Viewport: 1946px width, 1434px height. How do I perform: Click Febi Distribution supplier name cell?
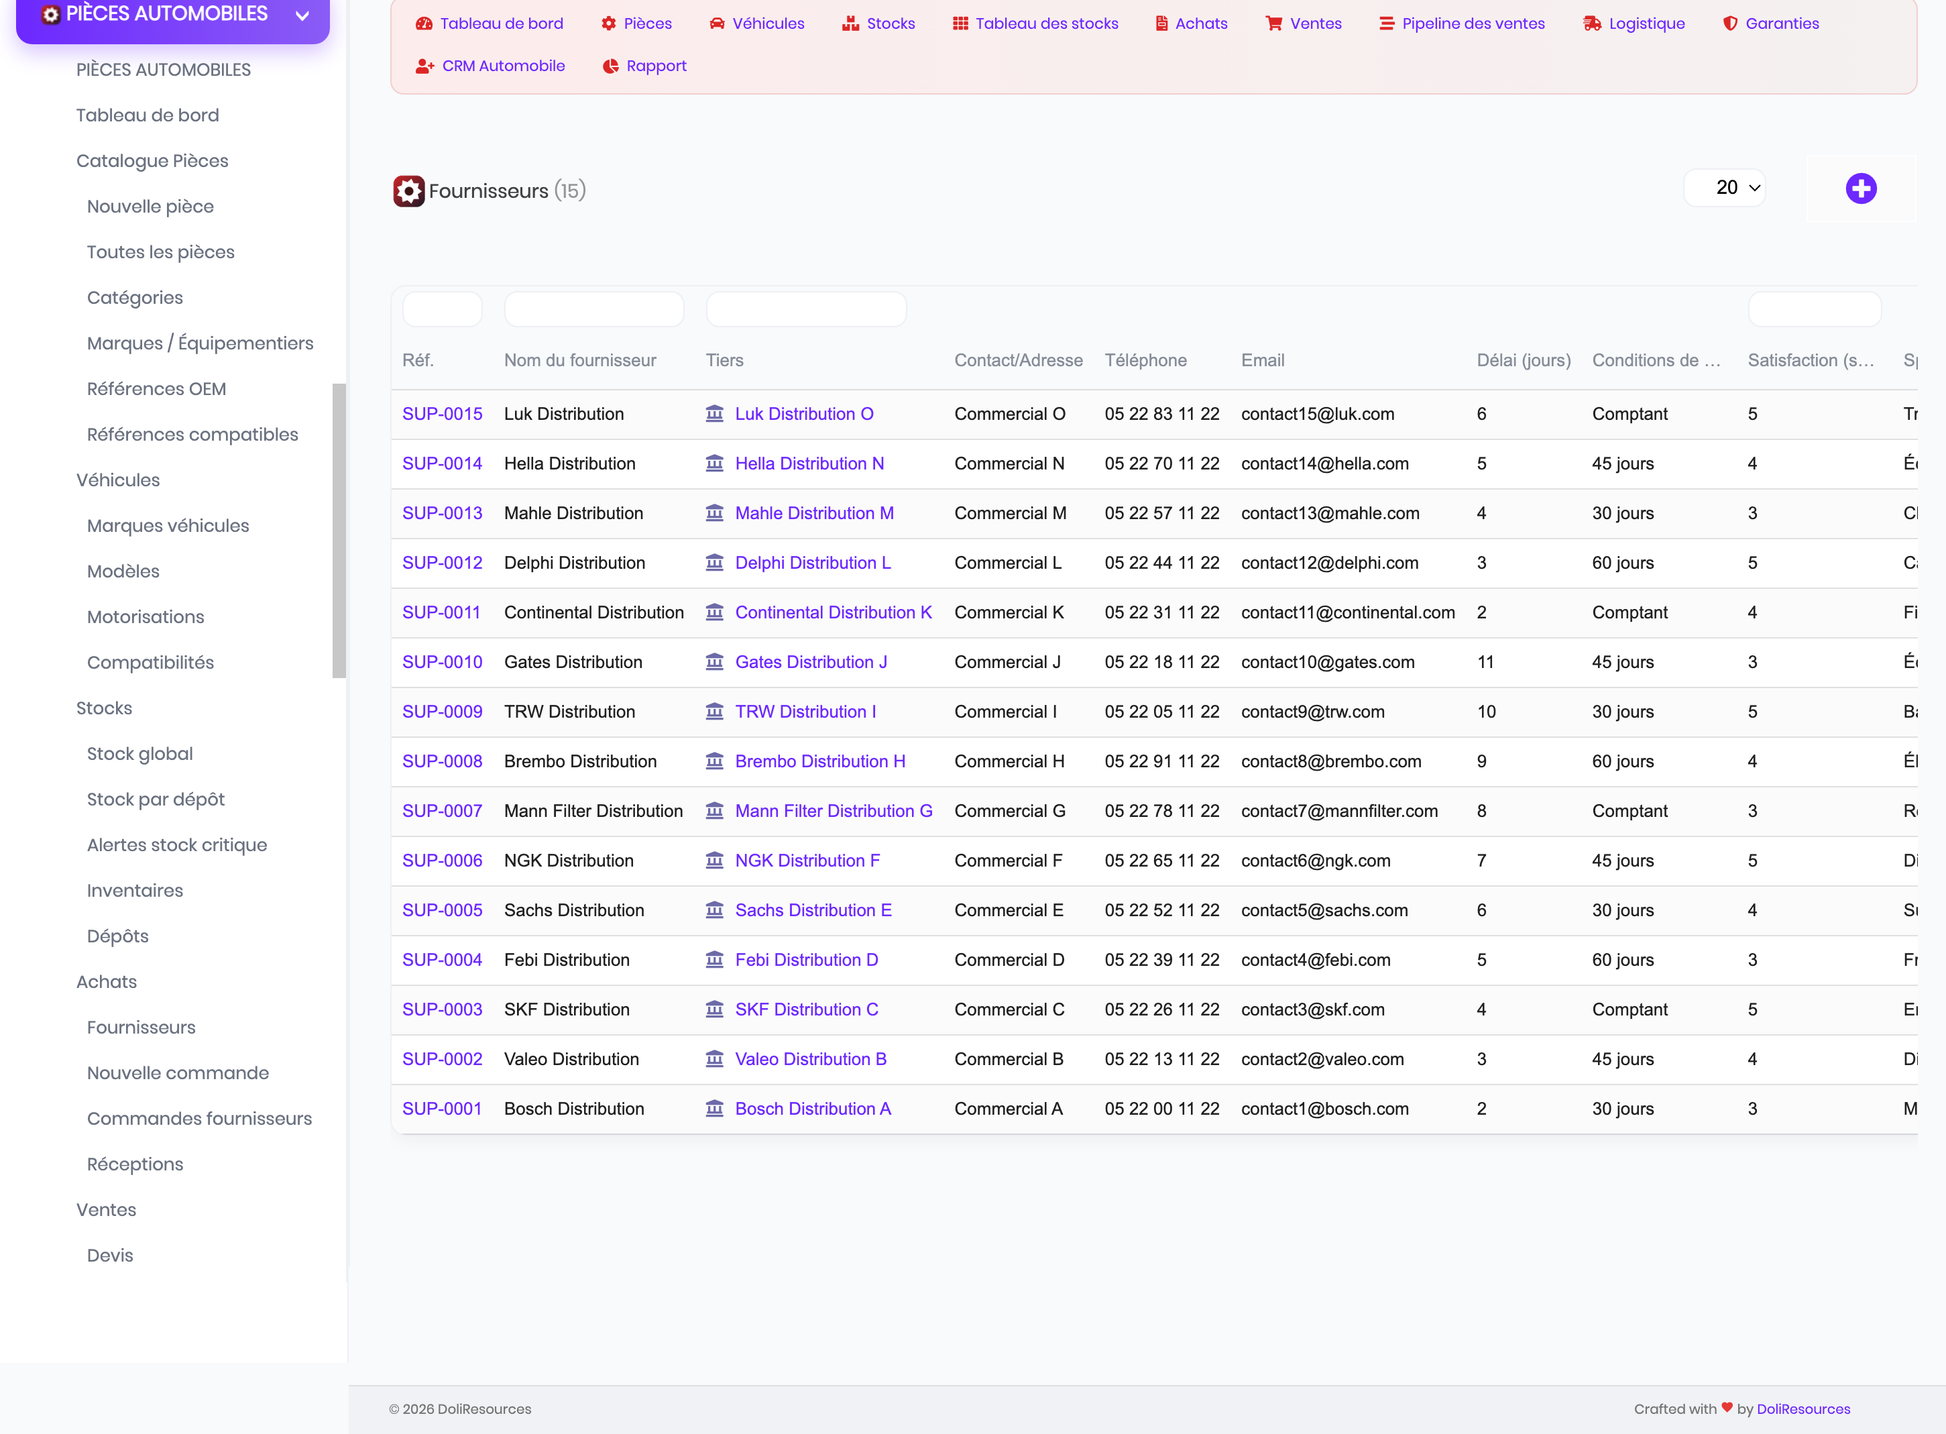pyautogui.click(x=567, y=960)
